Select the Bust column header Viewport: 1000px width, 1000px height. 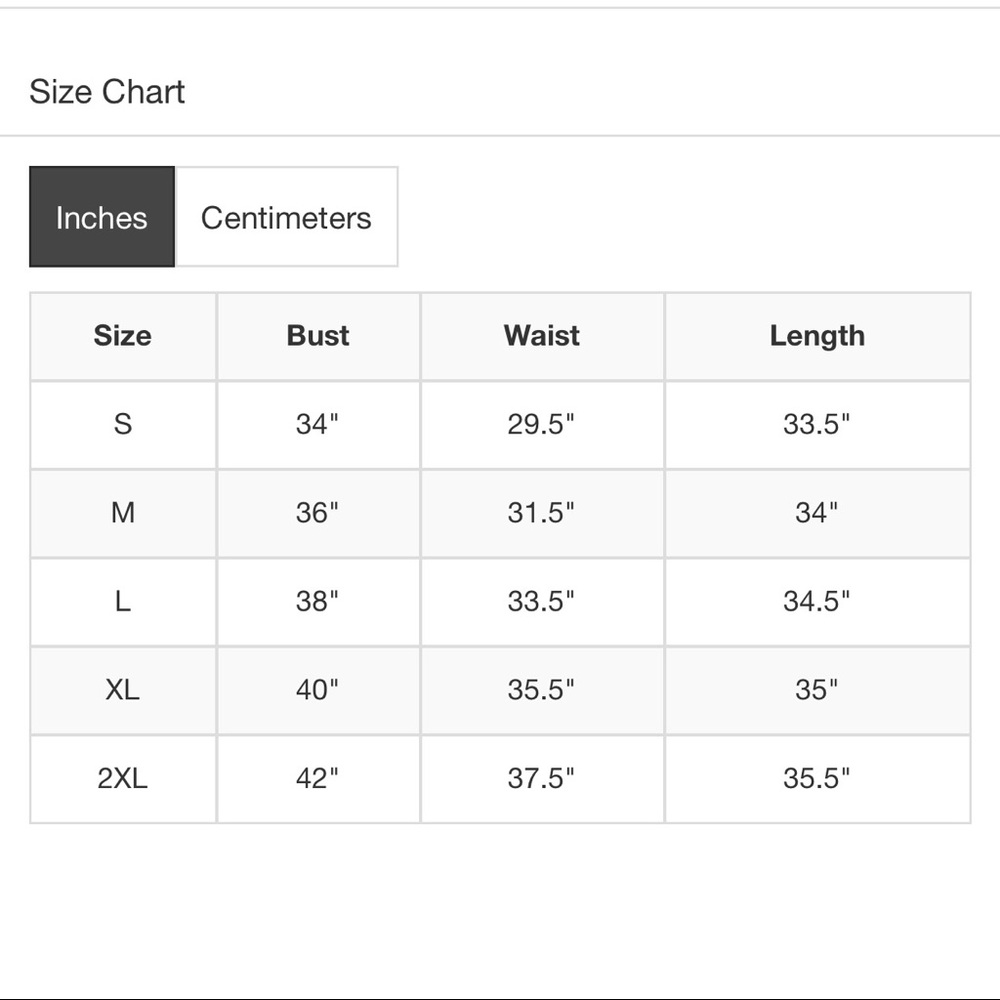318,336
